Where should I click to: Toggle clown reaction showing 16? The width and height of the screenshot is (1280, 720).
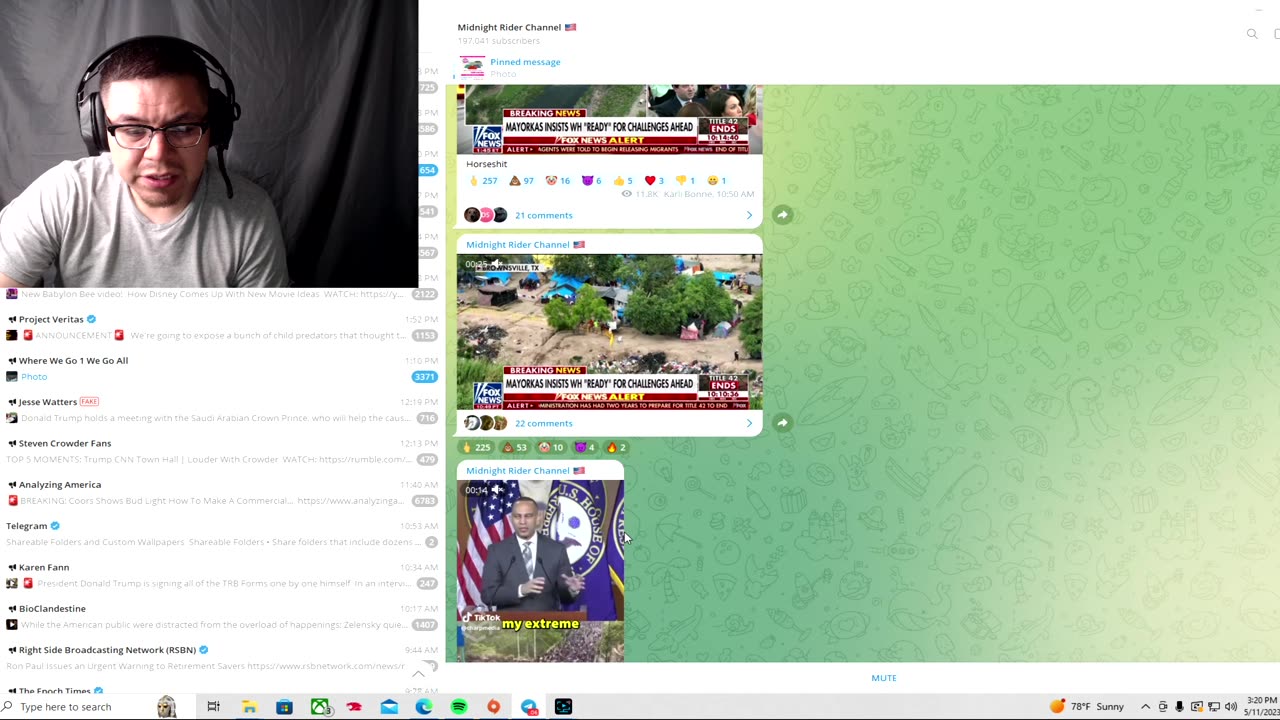557,181
